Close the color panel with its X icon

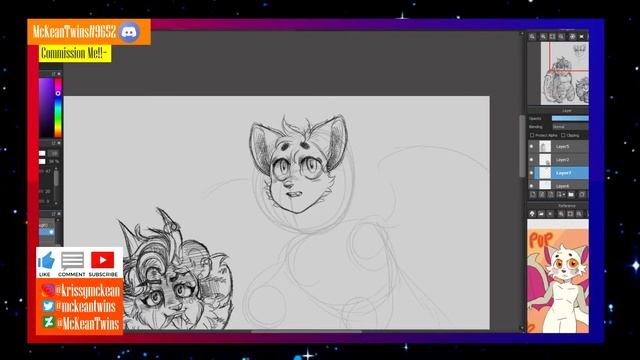pos(59,74)
